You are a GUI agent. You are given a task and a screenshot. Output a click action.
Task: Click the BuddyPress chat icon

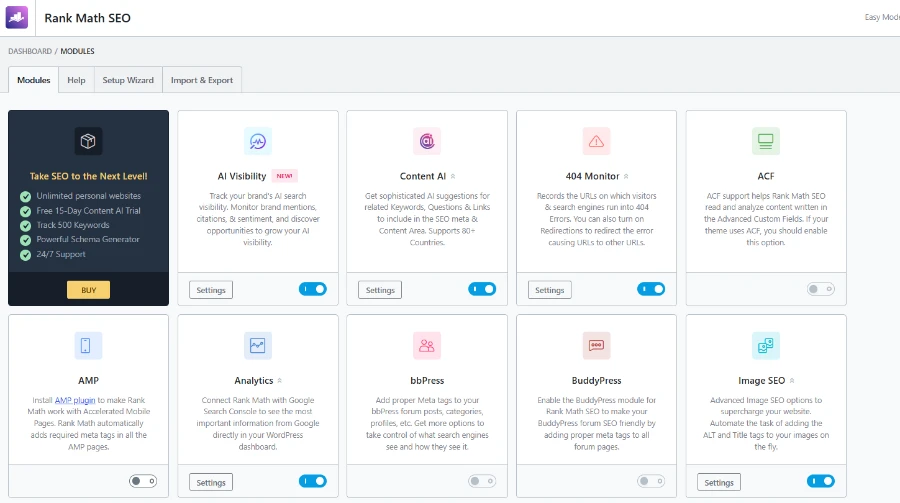pos(596,346)
